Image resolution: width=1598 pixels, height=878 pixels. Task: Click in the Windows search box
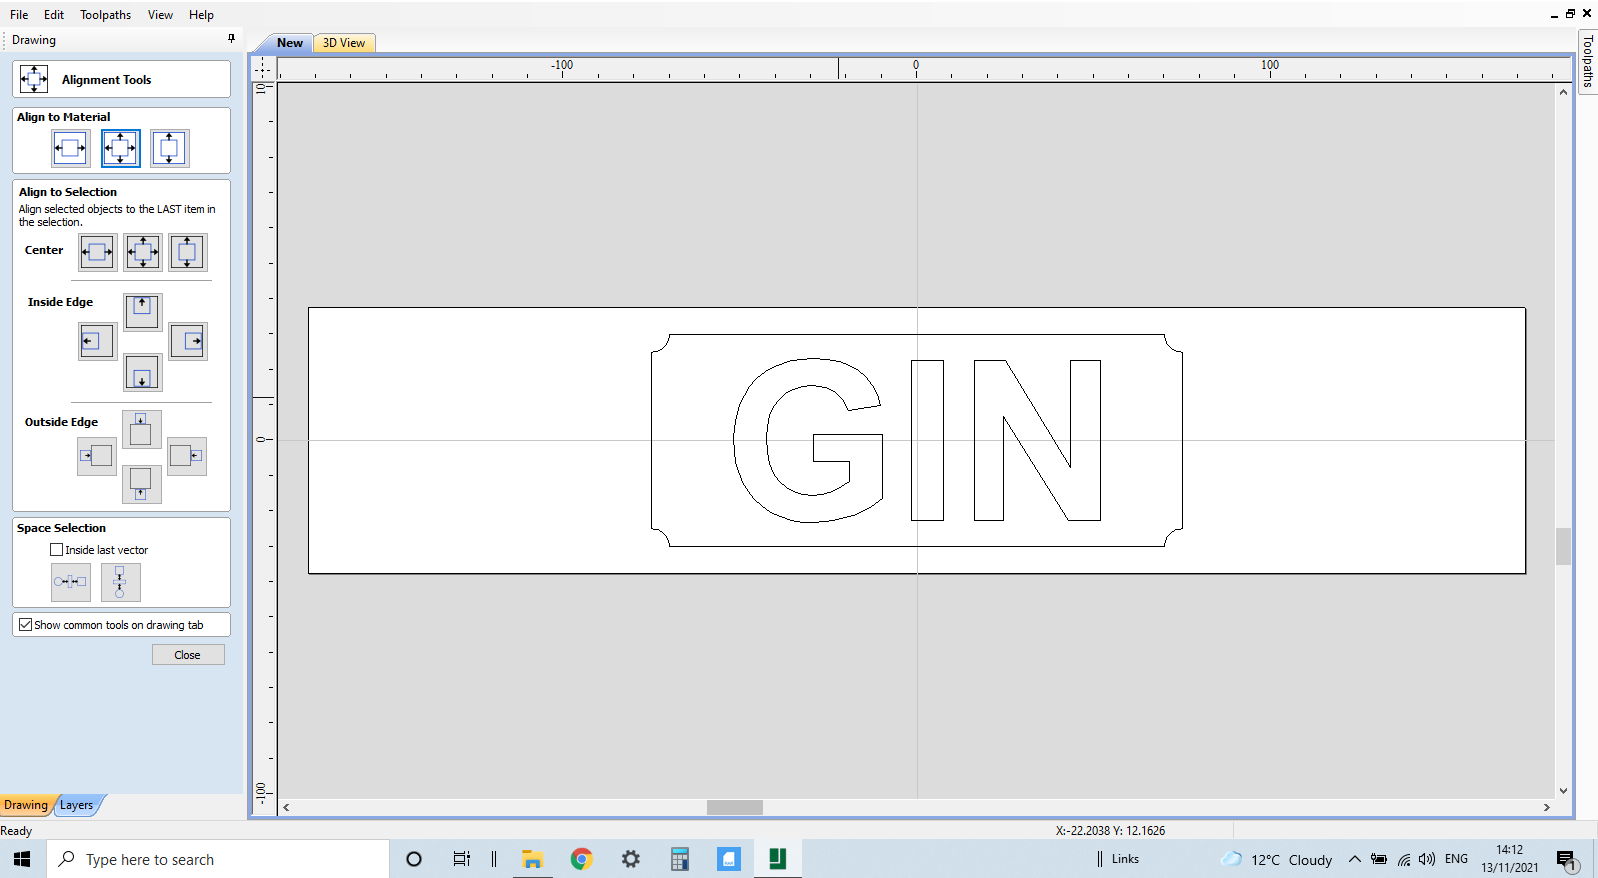[x=218, y=859]
